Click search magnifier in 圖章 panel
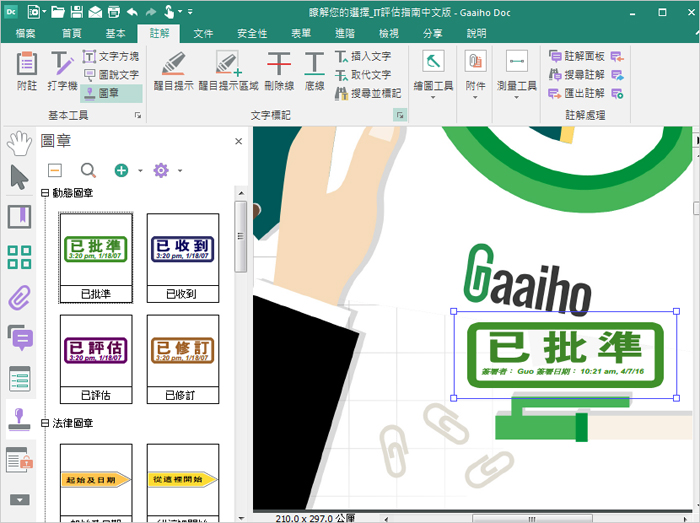Image resolution: width=700 pixels, height=523 pixels. point(88,170)
